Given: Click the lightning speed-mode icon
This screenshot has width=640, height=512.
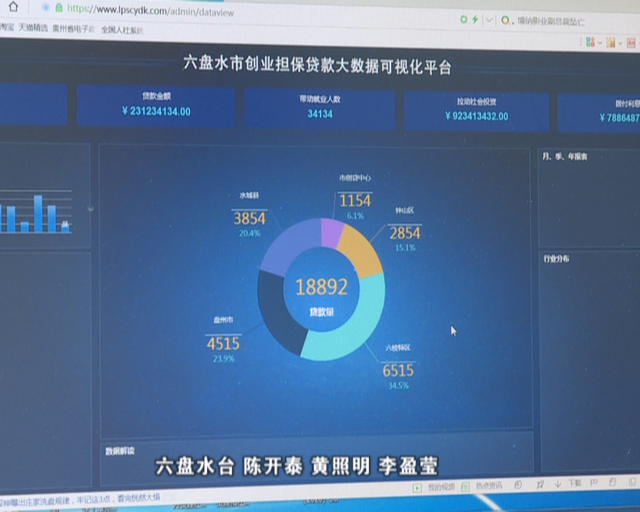Looking at the screenshot, I should pyautogui.click(x=473, y=18).
